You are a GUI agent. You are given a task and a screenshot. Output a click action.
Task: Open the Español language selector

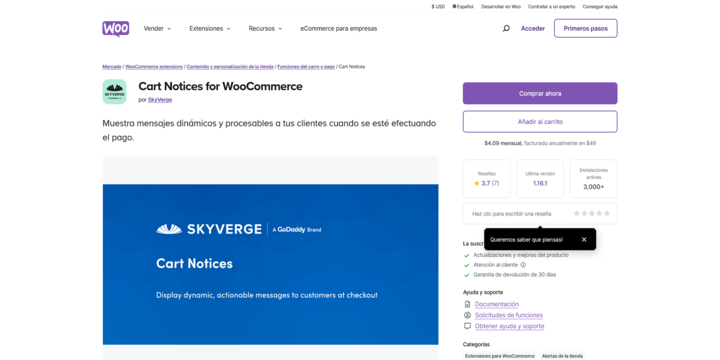[463, 7]
